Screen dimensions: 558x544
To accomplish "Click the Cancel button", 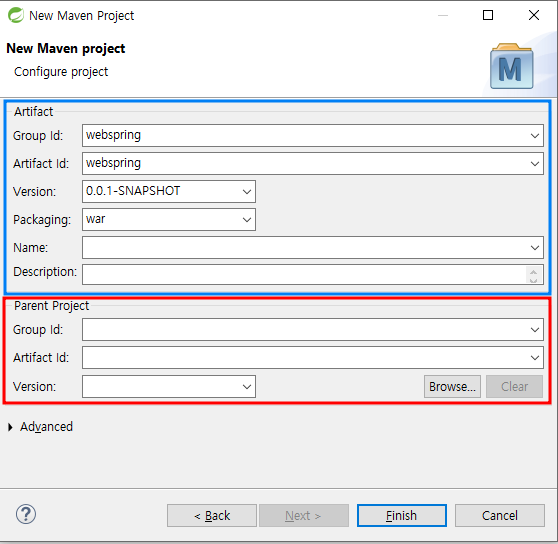I will pyautogui.click(x=500, y=515).
